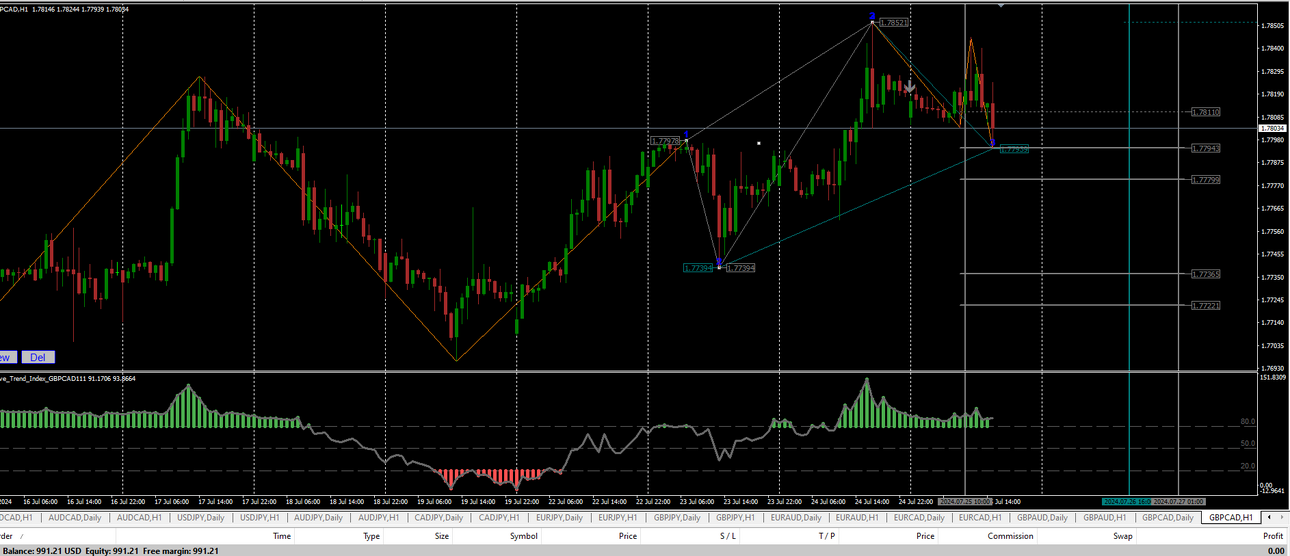Open the USDJPY,Daily chart tab

click(x=202, y=518)
